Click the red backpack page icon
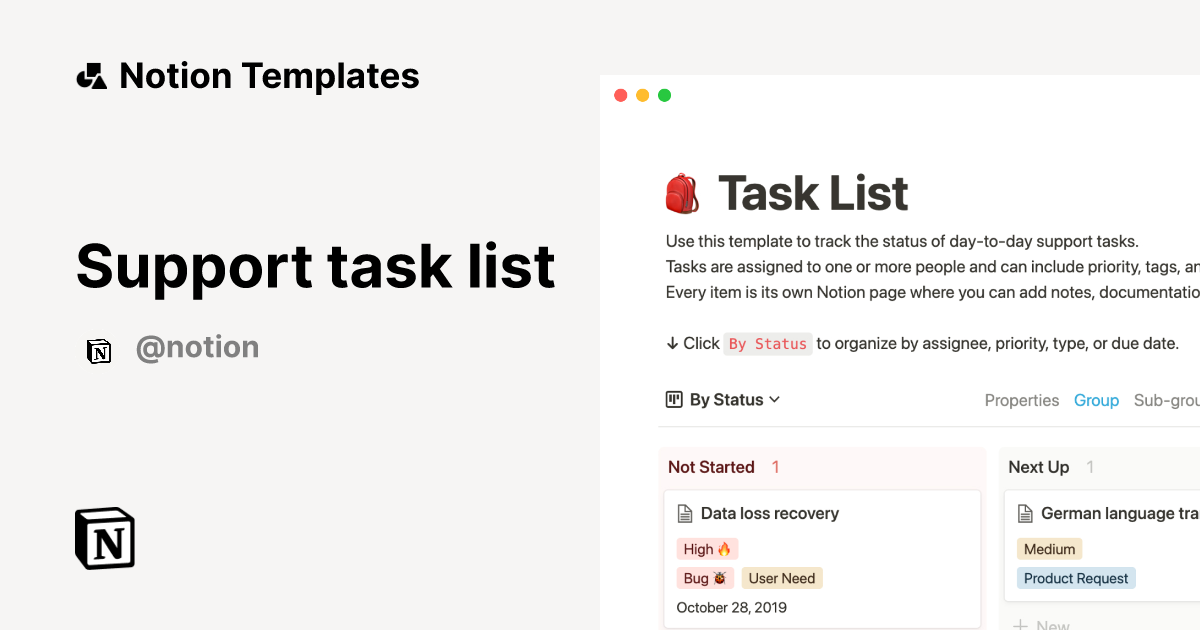 click(682, 193)
